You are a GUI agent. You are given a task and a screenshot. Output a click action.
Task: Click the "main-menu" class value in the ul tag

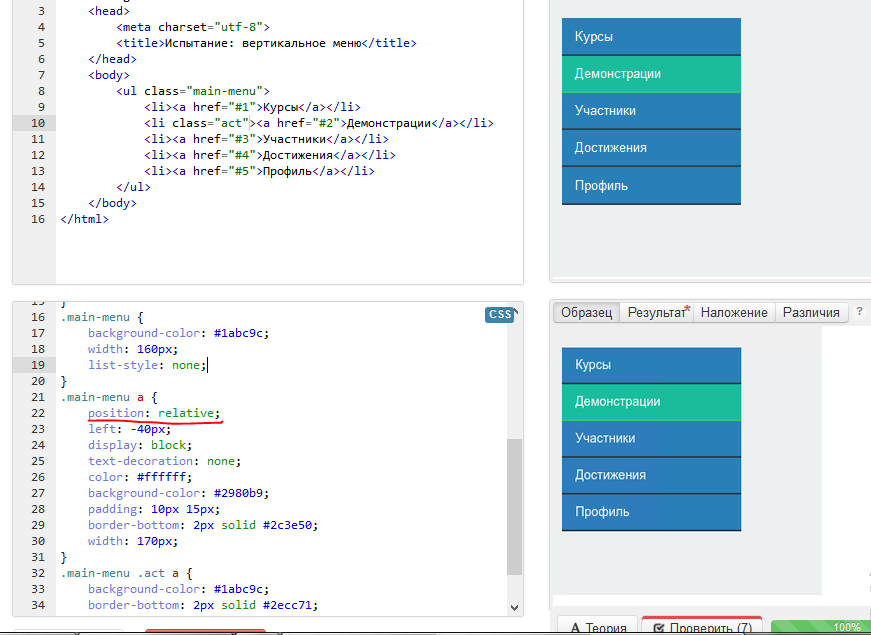point(224,91)
